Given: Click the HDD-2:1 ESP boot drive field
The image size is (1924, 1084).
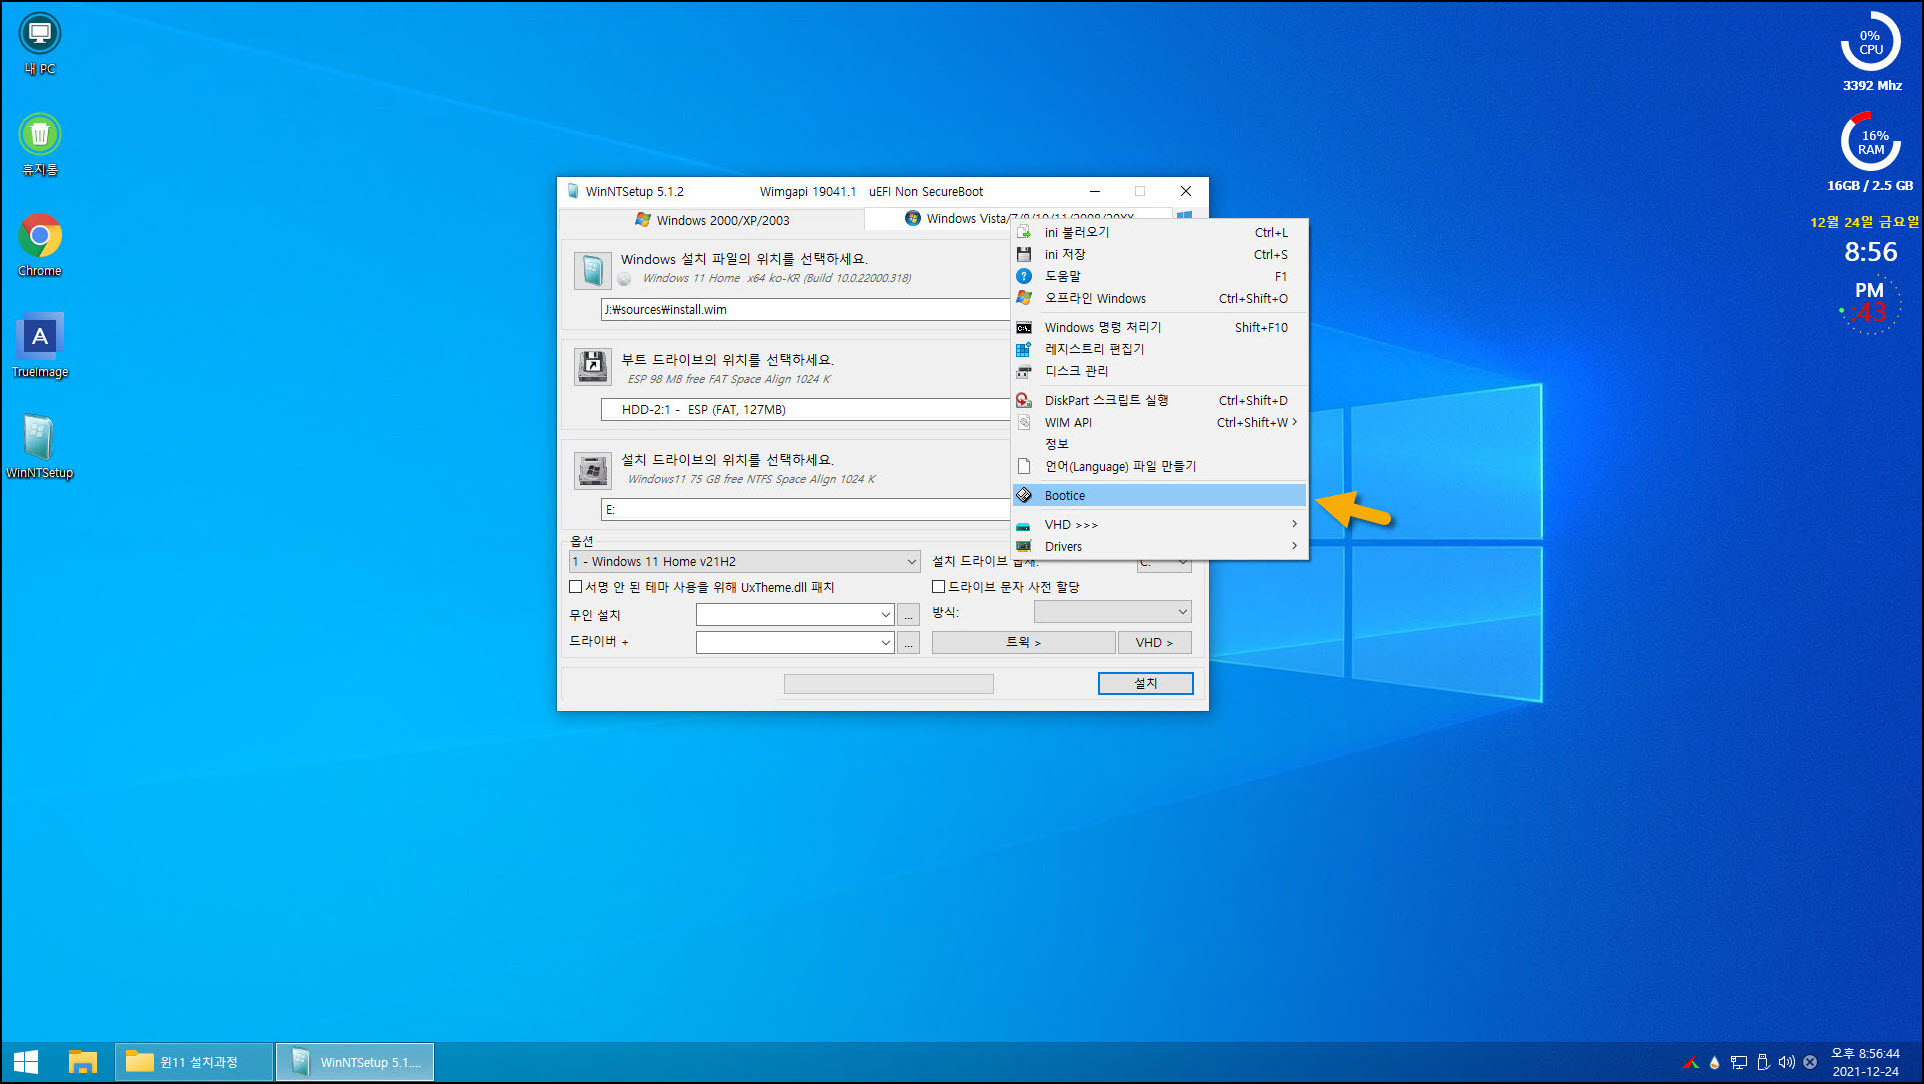Looking at the screenshot, I should coord(806,410).
